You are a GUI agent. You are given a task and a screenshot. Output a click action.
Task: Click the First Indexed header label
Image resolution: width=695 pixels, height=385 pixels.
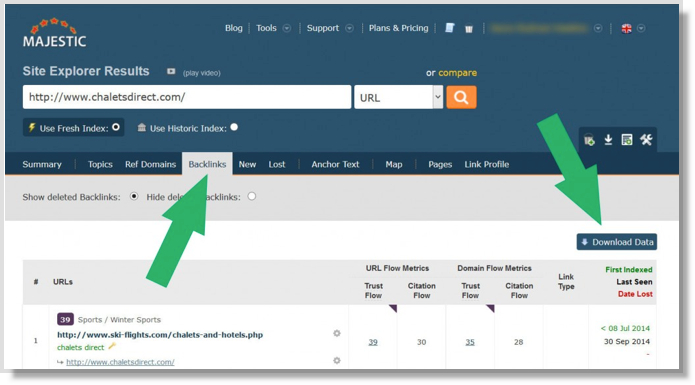coord(629,270)
